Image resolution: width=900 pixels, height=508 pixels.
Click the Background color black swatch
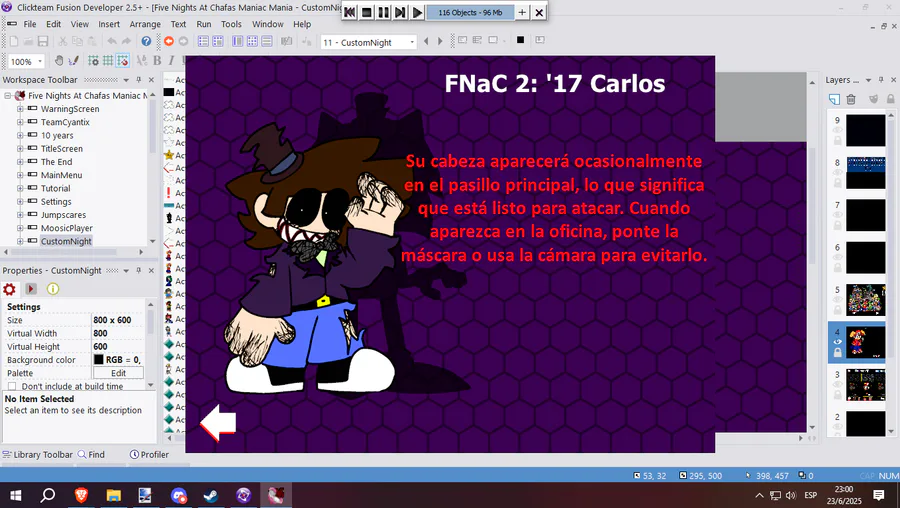click(x=99, y=359)
